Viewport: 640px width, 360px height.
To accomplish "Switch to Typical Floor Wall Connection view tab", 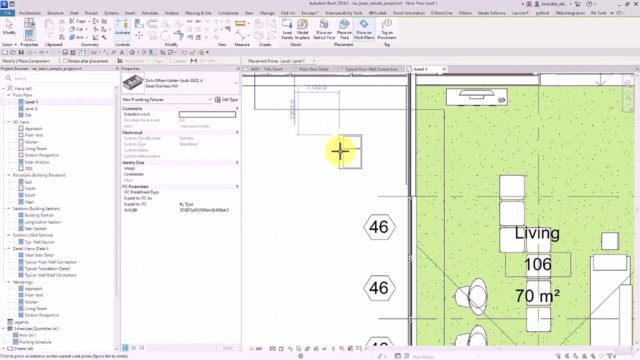I will click(x=371, y=69).
